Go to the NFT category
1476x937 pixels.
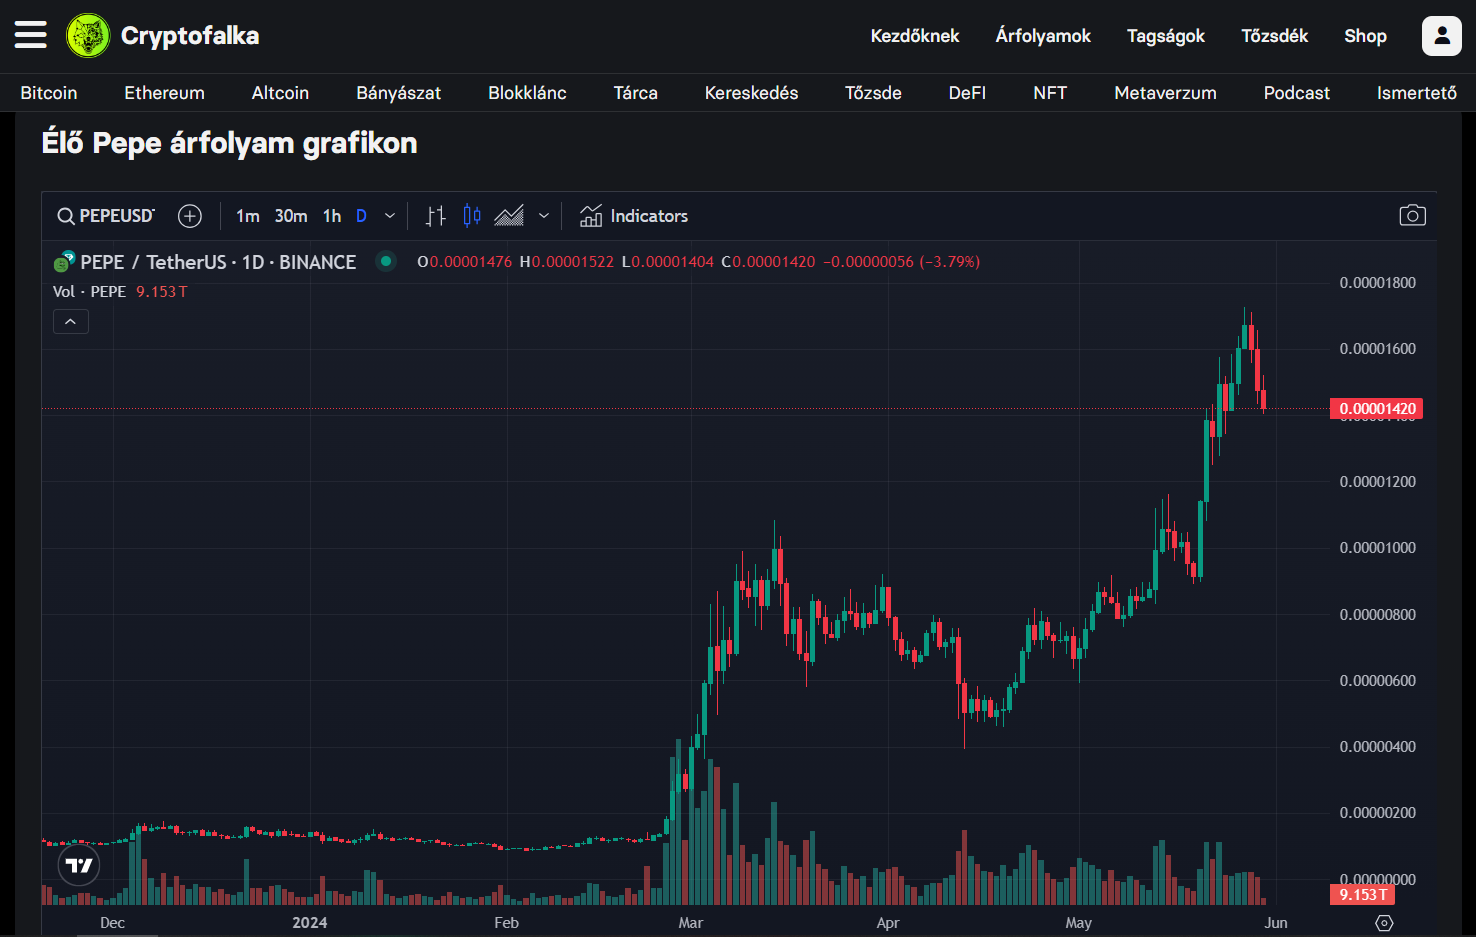coord(1050,93)
